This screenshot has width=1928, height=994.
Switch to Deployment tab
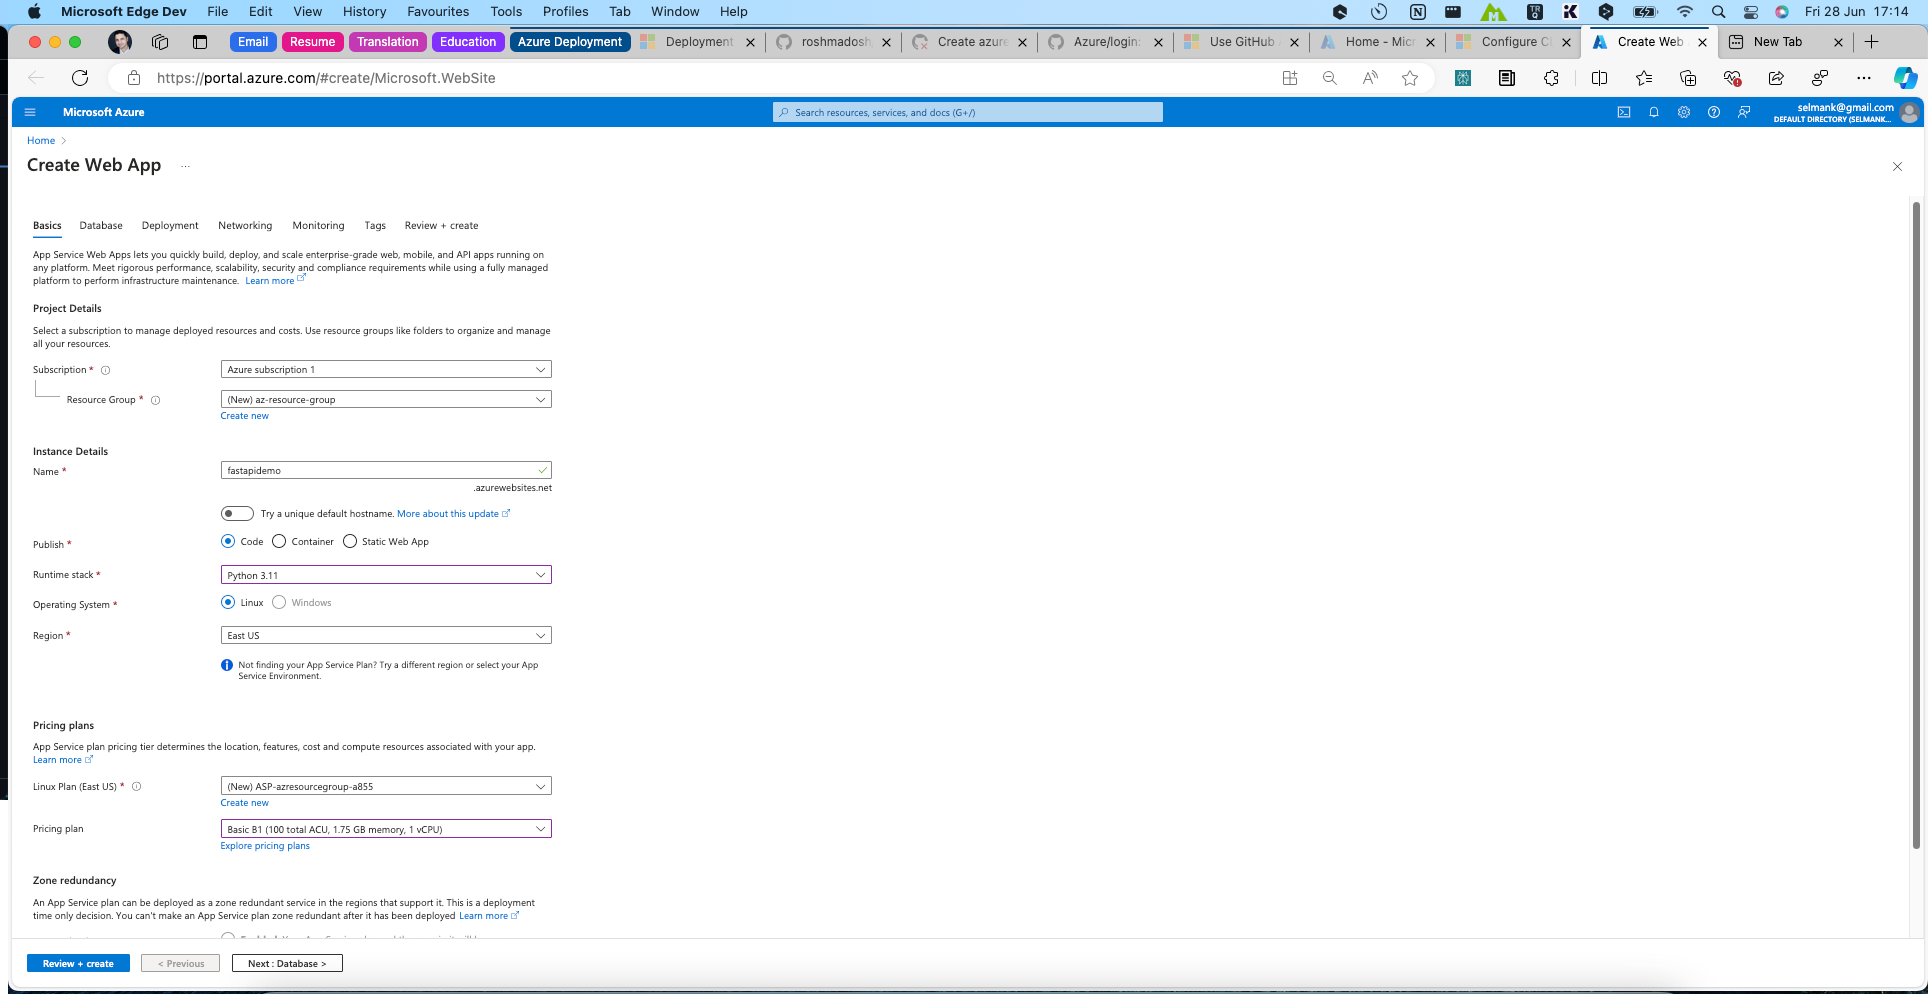pos(170,226)
